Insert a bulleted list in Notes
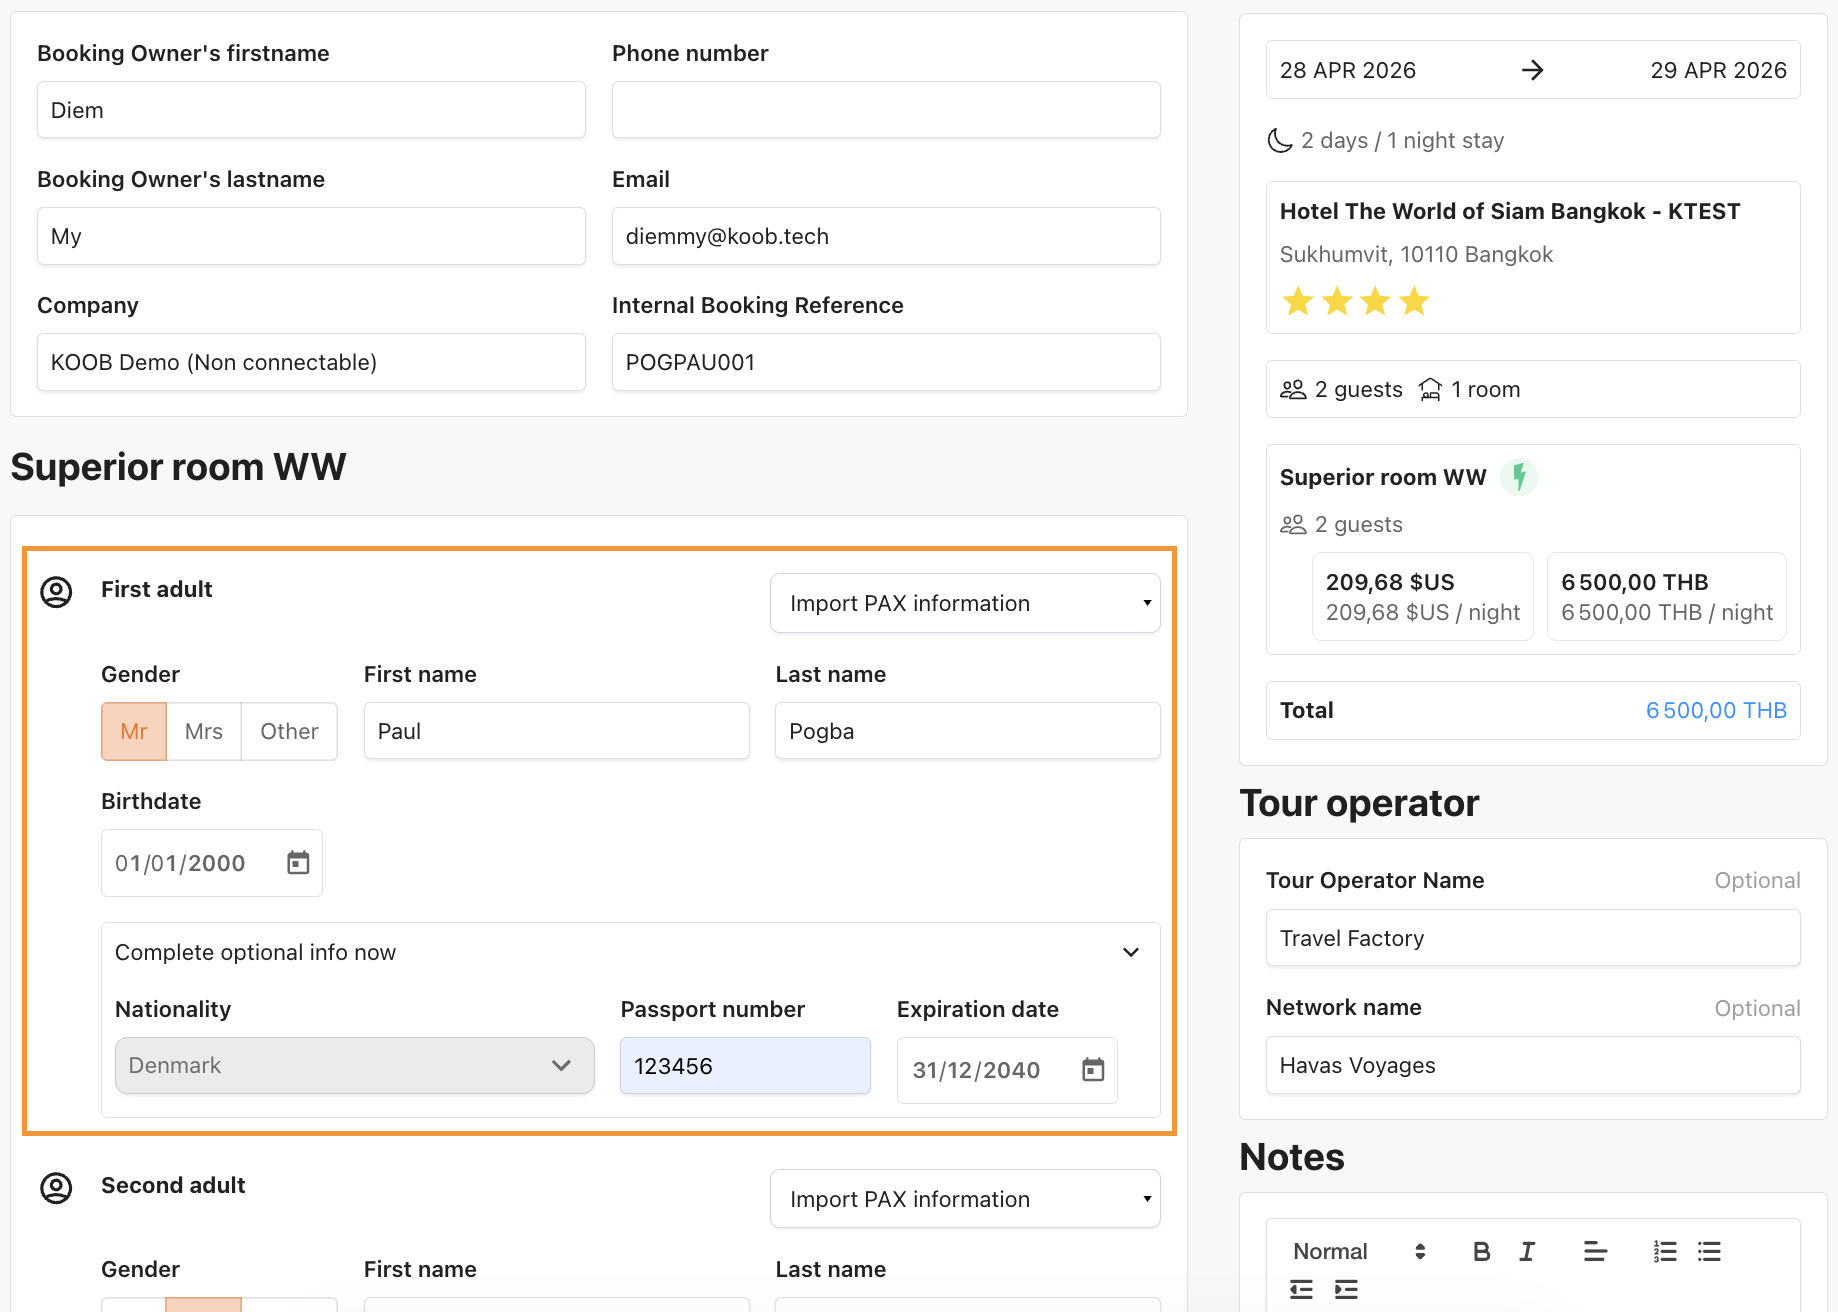The width and height of the screenshot is (1838, 1312). pyautogui.click(x=1709, y=1251)
